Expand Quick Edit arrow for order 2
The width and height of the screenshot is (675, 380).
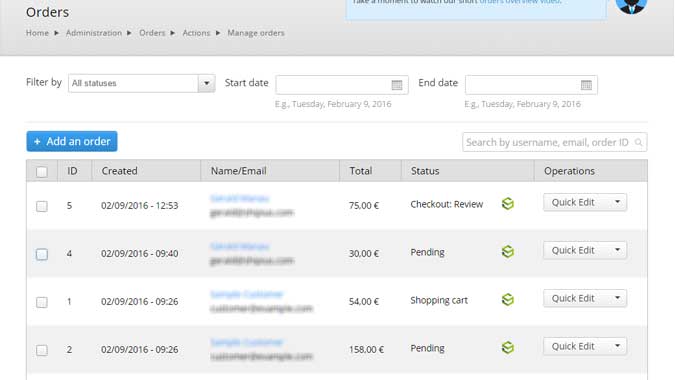(x=617, y=346)
